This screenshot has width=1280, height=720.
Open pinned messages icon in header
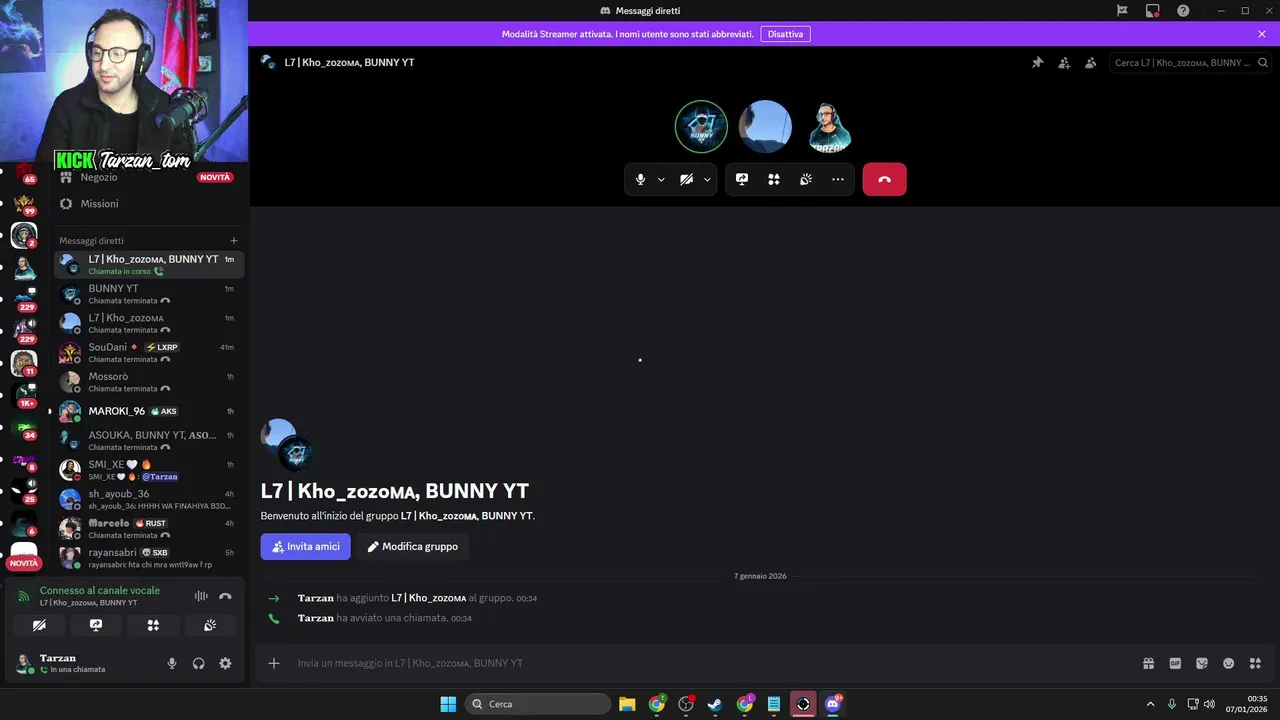pyautogui.click(x=1037, y=62)
